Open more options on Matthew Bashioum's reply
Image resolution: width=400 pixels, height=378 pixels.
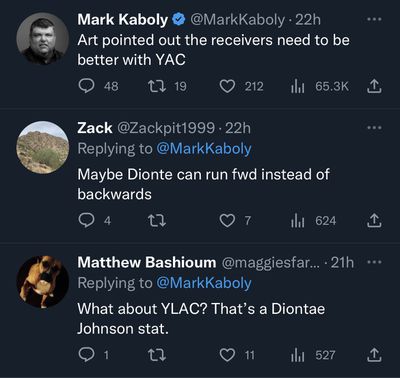tap(374, 262)
